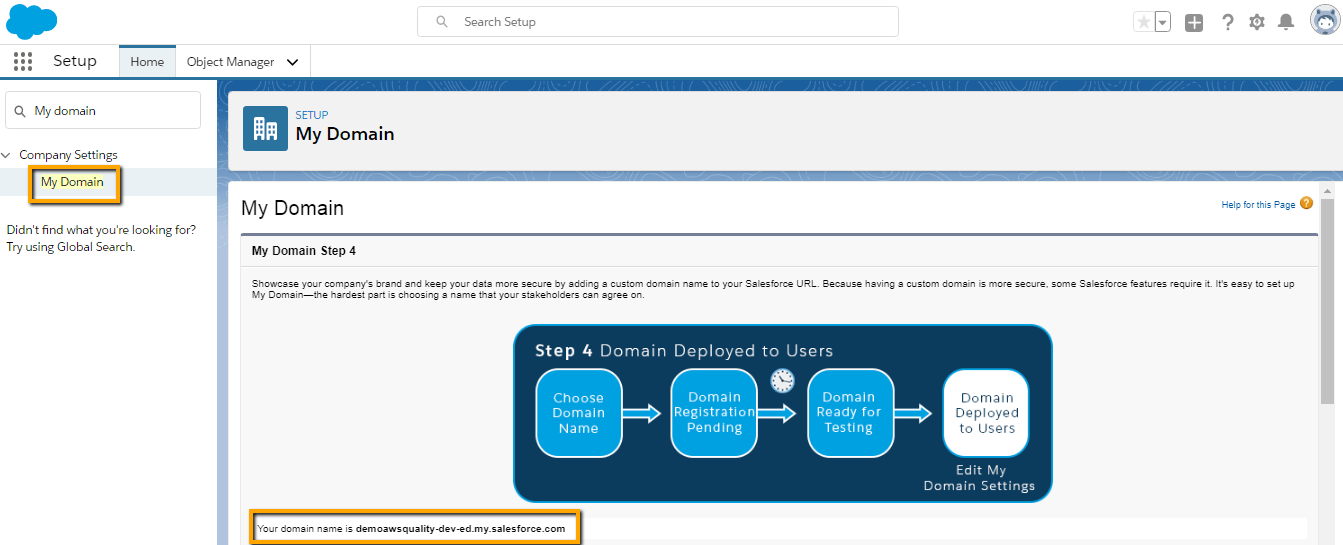Click the domain name demoawsquality-dev-ed.my.salesforce.com
Viewport: 1343px width, 545px height.
pyautogui.click(x=460, y=528)
